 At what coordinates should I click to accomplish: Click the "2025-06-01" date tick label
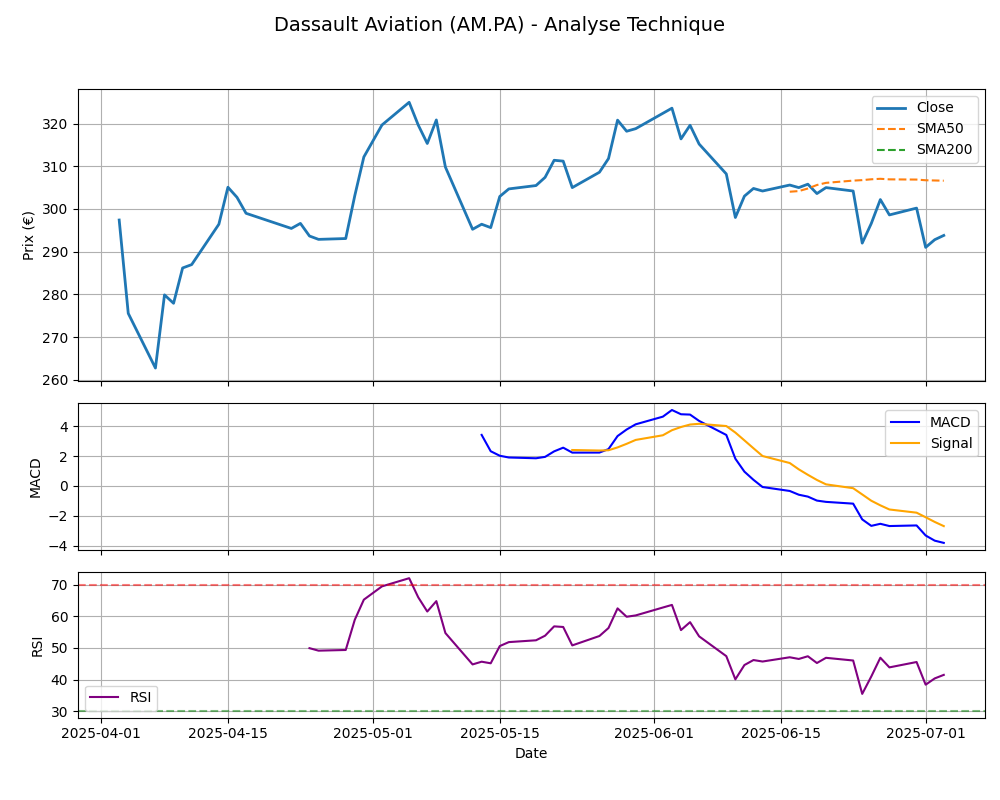(654, 733)
